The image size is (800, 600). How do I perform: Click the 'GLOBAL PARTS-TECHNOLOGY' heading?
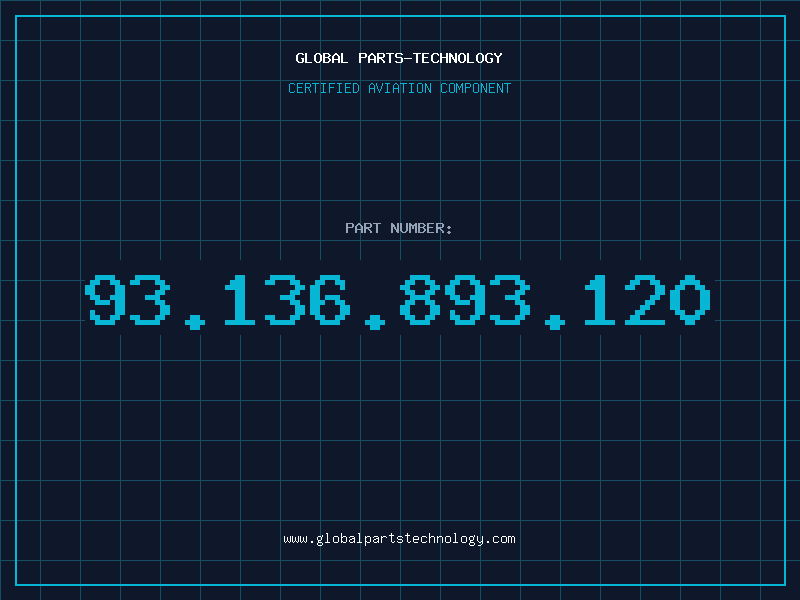click(x=399, y=58)
